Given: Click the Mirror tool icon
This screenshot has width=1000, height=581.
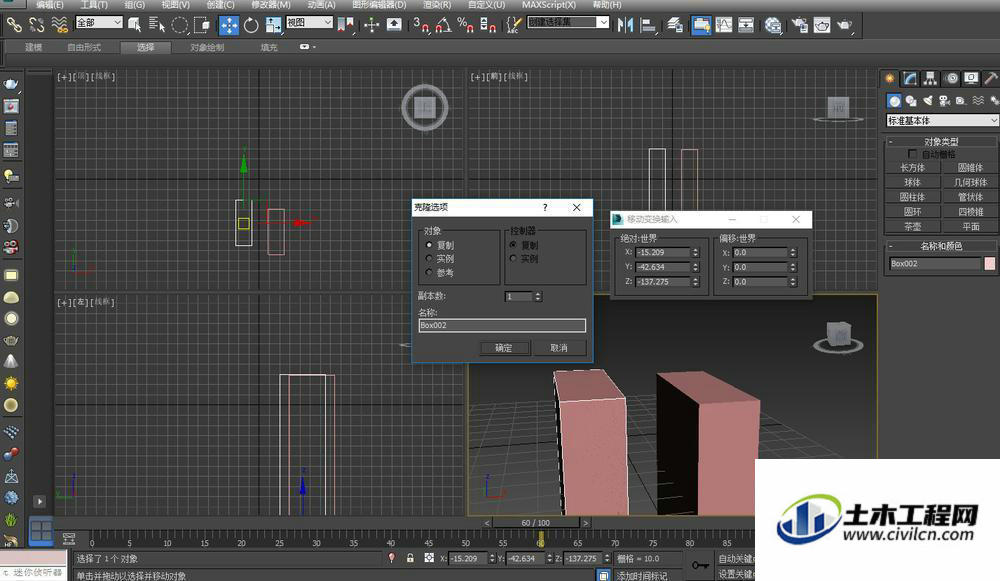Looking at the screenshot, I should point(625,25).
